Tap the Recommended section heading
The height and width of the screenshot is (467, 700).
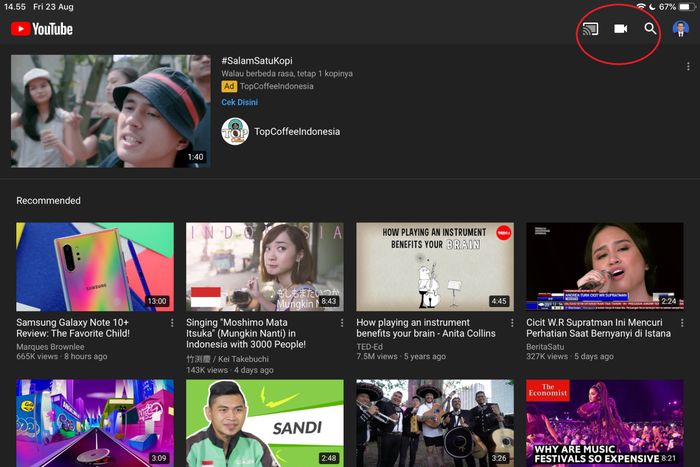(x=48, y=201)
